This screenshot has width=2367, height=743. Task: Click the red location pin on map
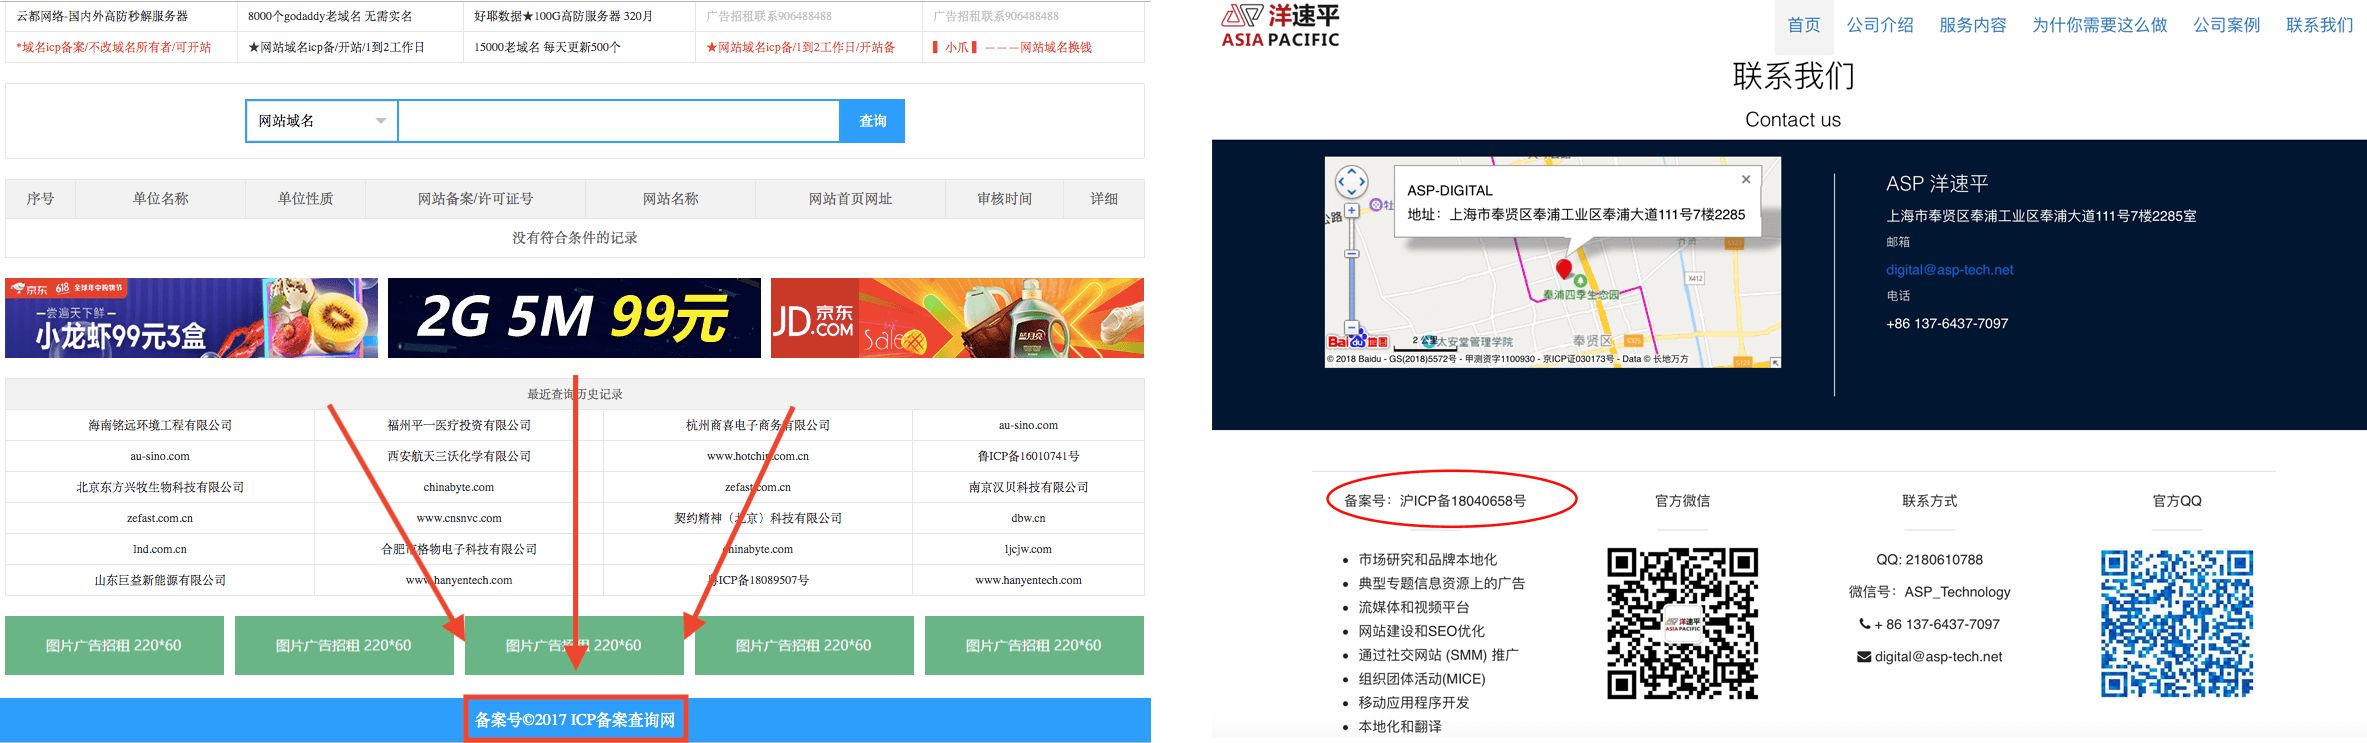(x=1564, y=268)
